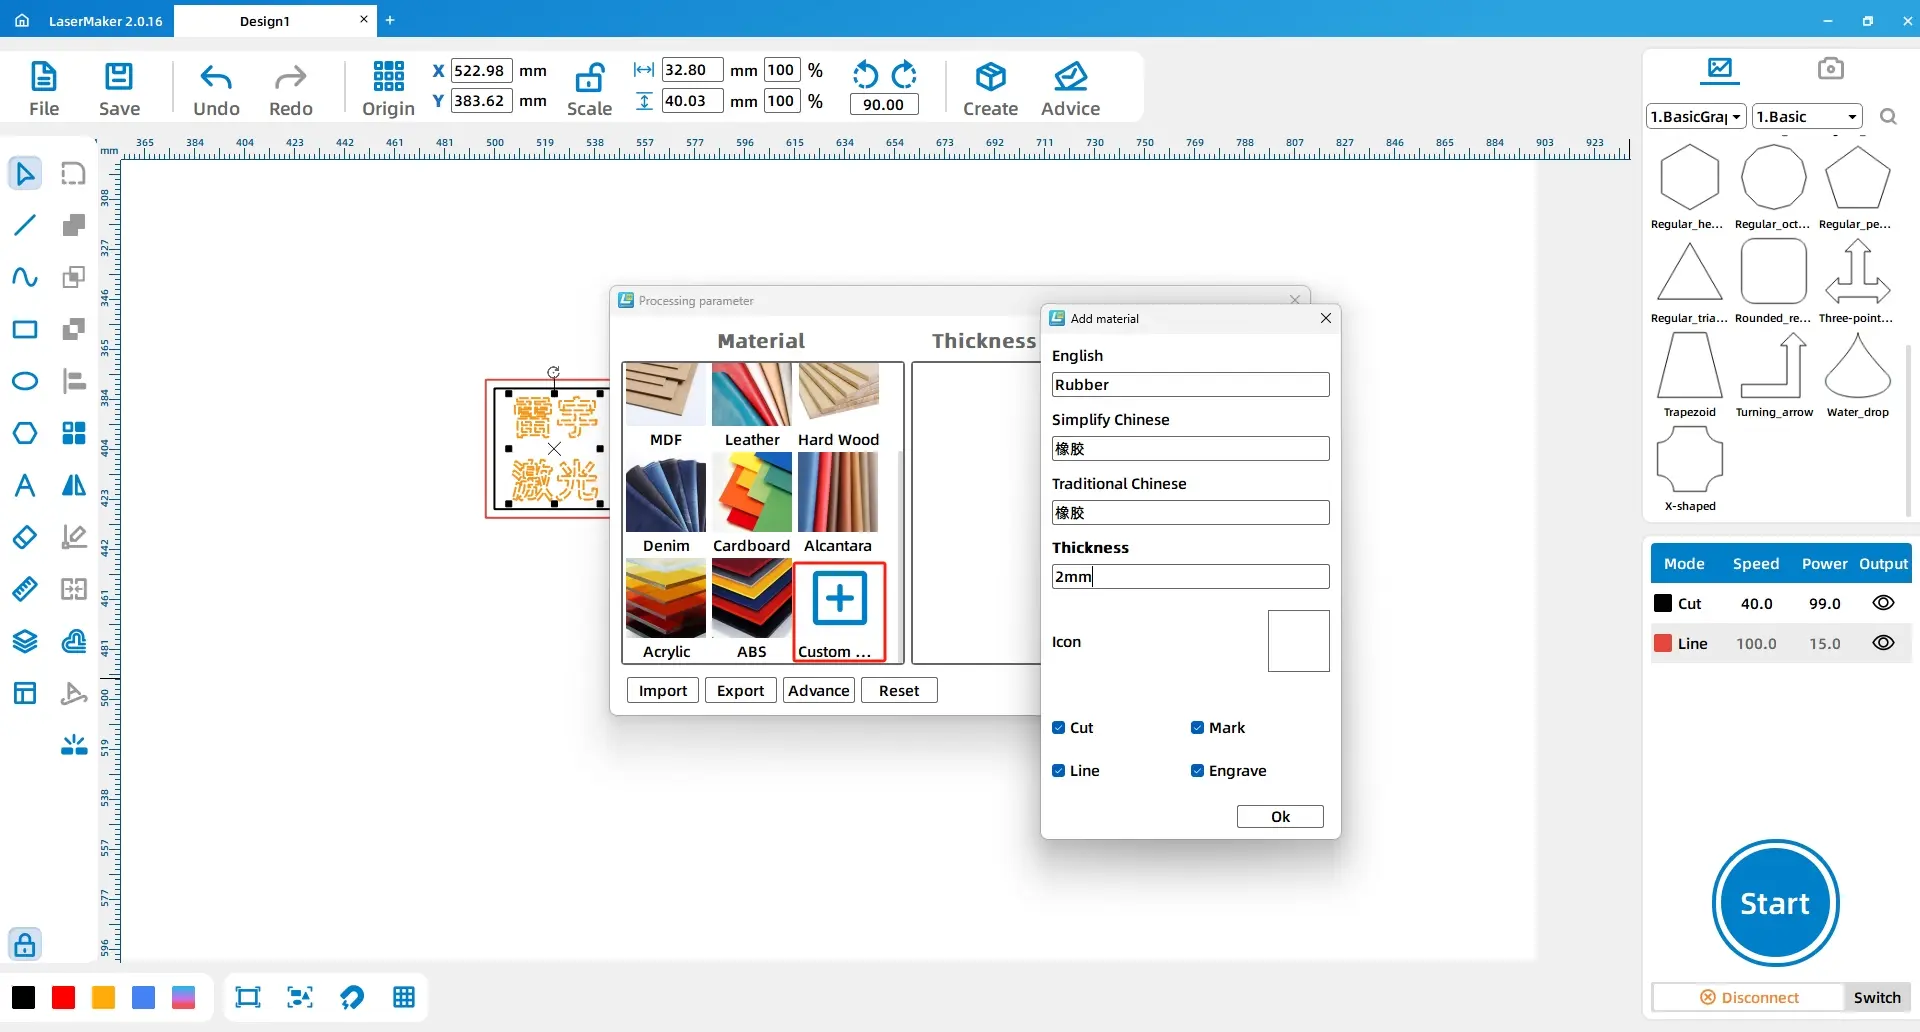Screen dimensions: 1920x1032
Task: Click the Export button
Action: pyautogui.click(x=740, y=691)
